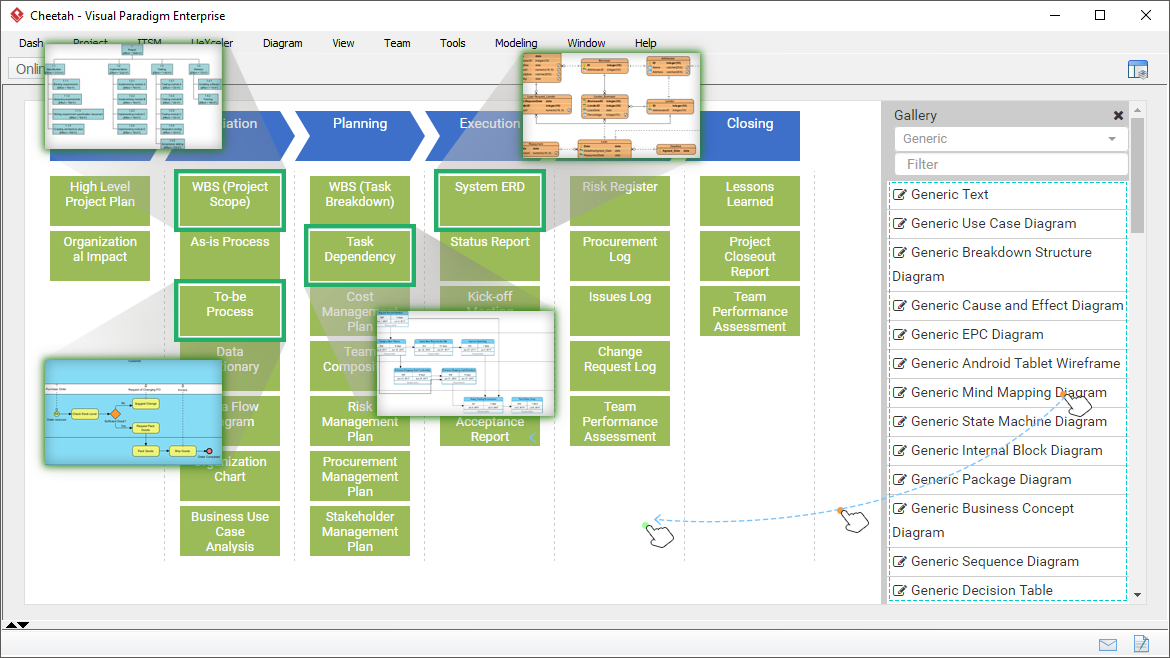Screen dimensions: 1170x658
Task: Open the Team menu
Action: 397,43
